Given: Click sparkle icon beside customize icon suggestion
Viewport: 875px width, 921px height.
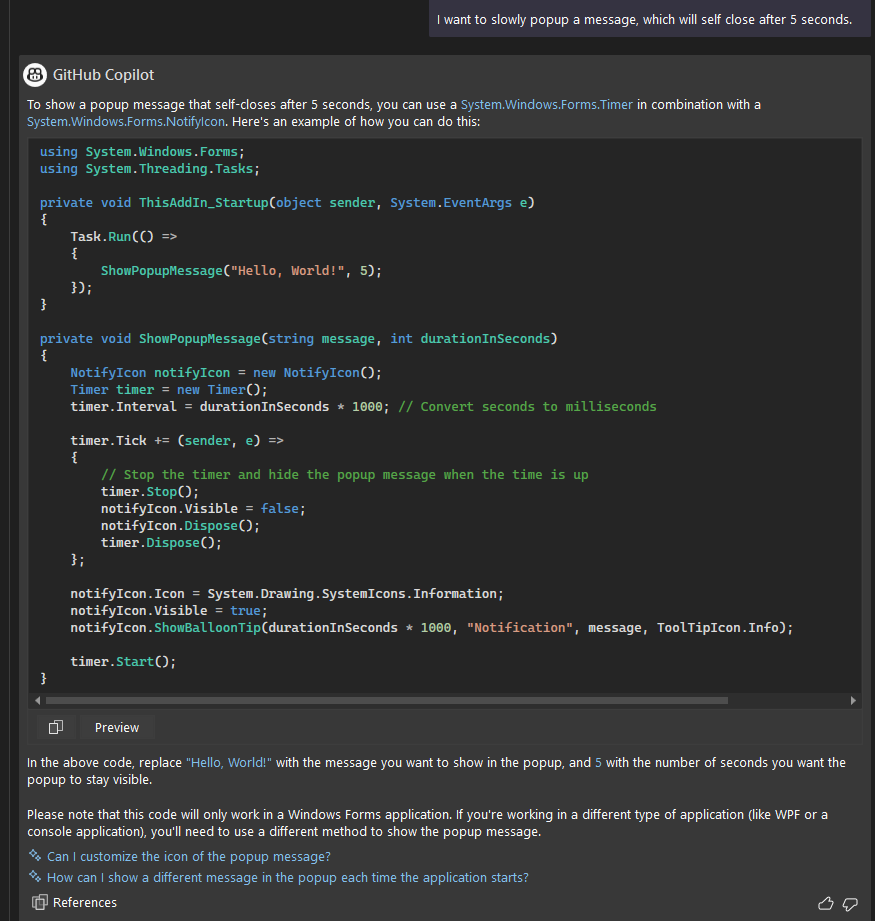Looking at the screenshot, I should [x=35, y=855].
